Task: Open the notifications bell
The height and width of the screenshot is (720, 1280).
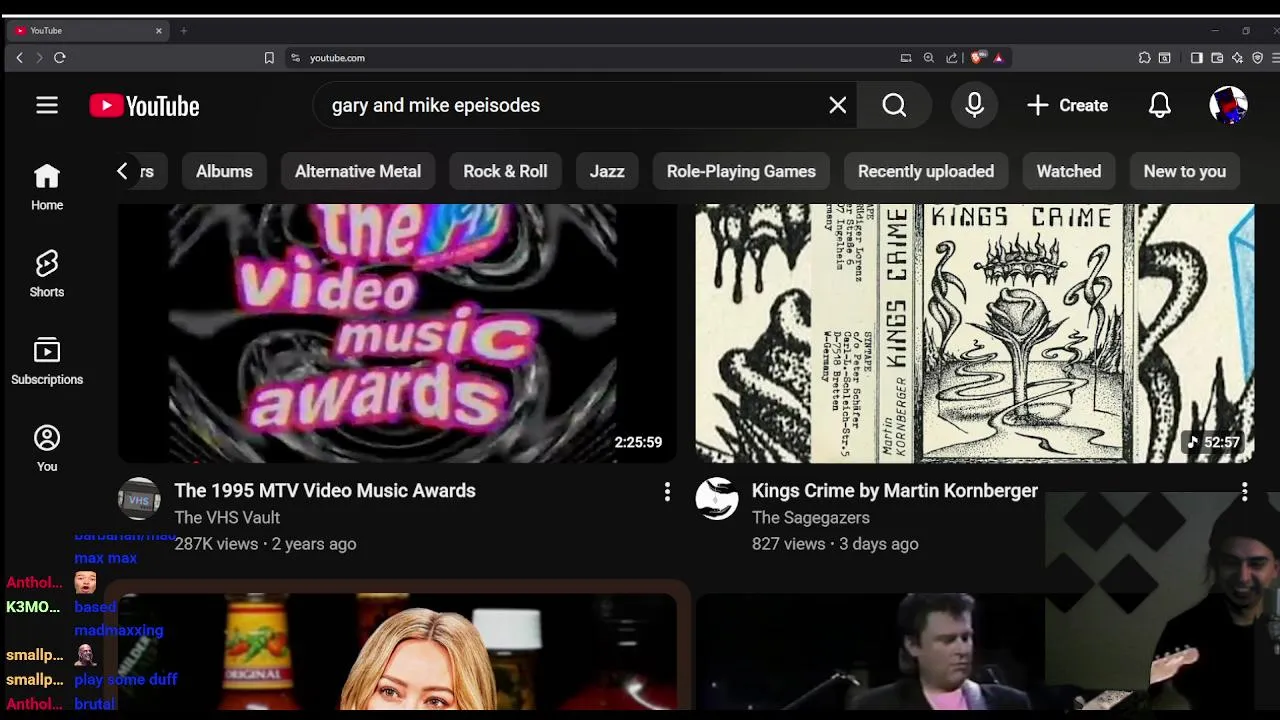Action: coord(1160,105)
